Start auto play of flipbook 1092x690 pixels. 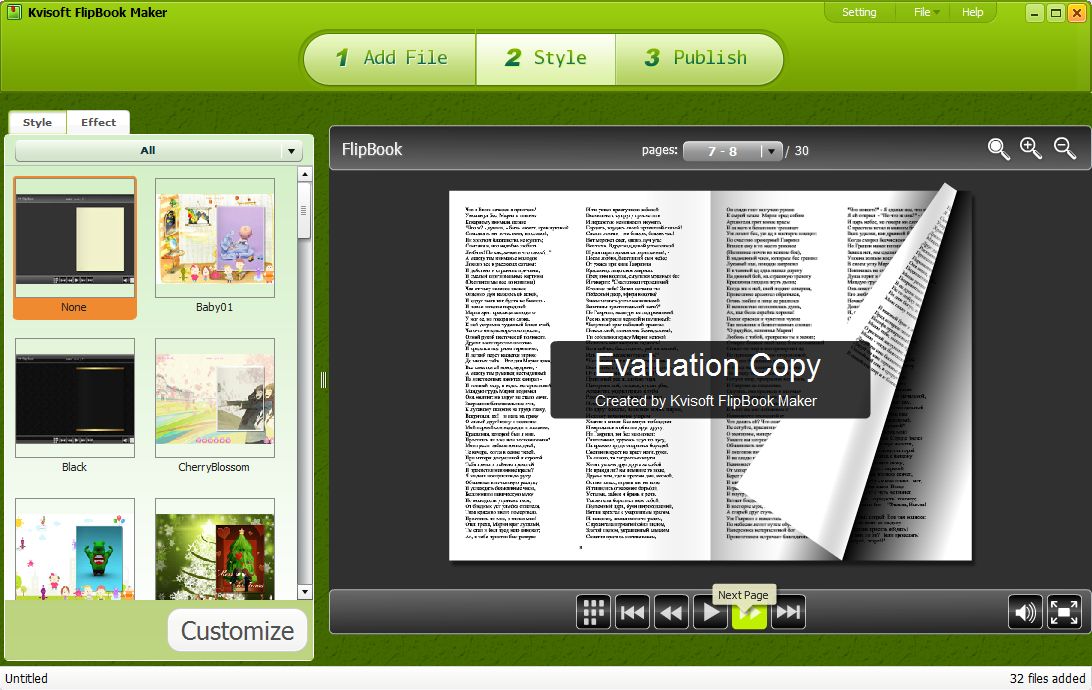pos(710,612)
